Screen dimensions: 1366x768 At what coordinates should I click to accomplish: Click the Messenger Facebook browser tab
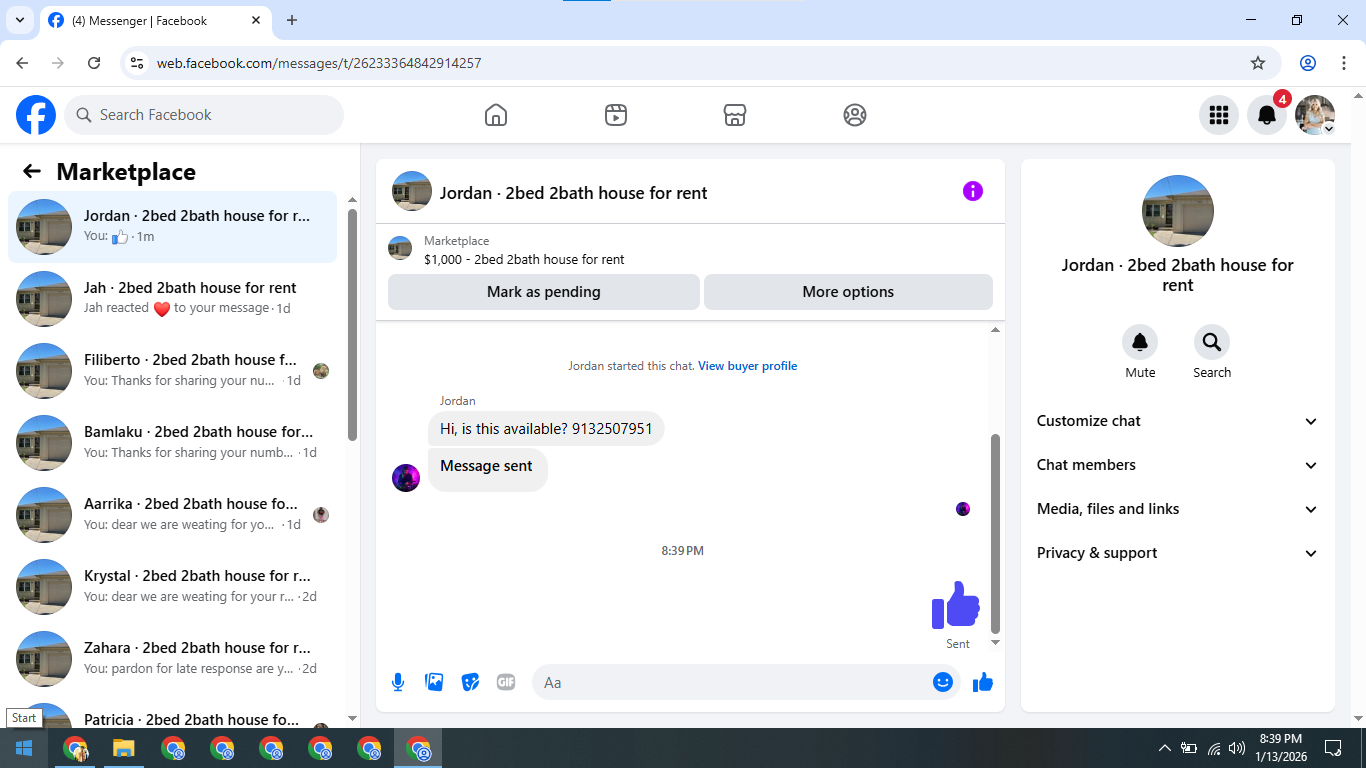153,20
